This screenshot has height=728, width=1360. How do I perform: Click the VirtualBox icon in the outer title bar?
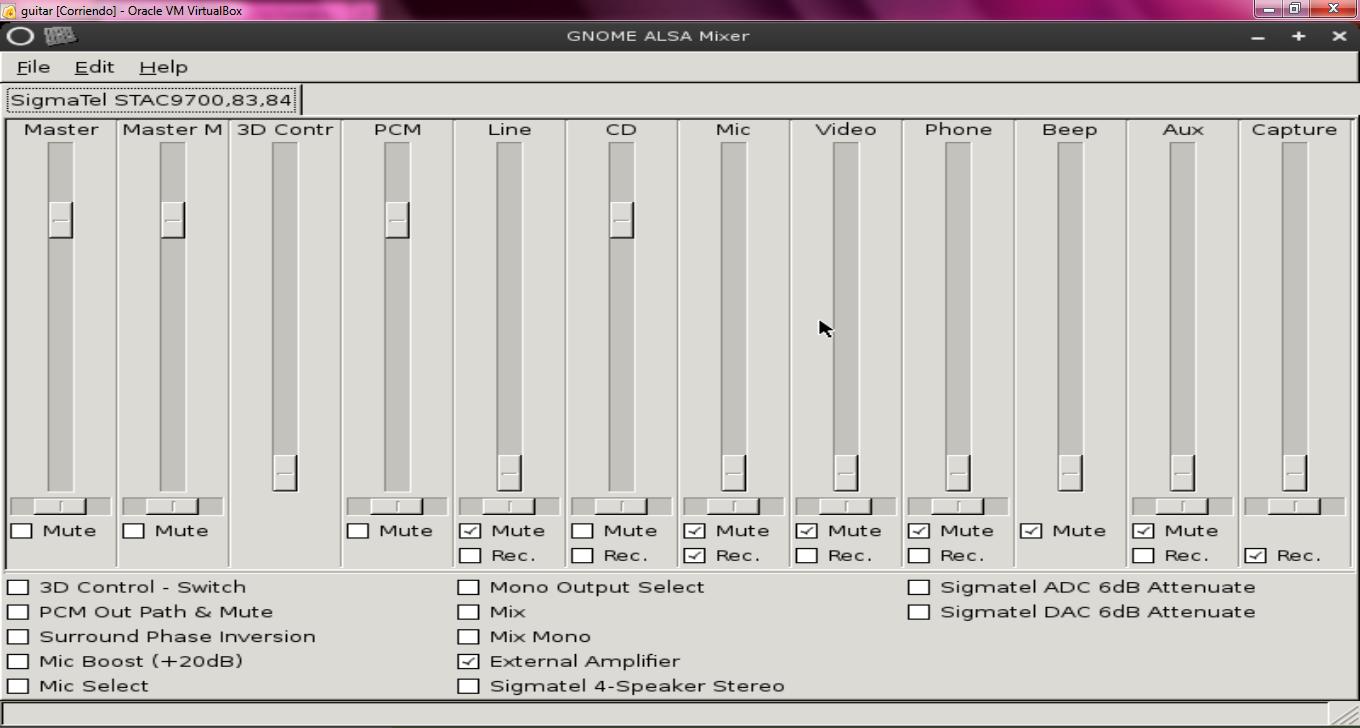(x=9, y=10)
